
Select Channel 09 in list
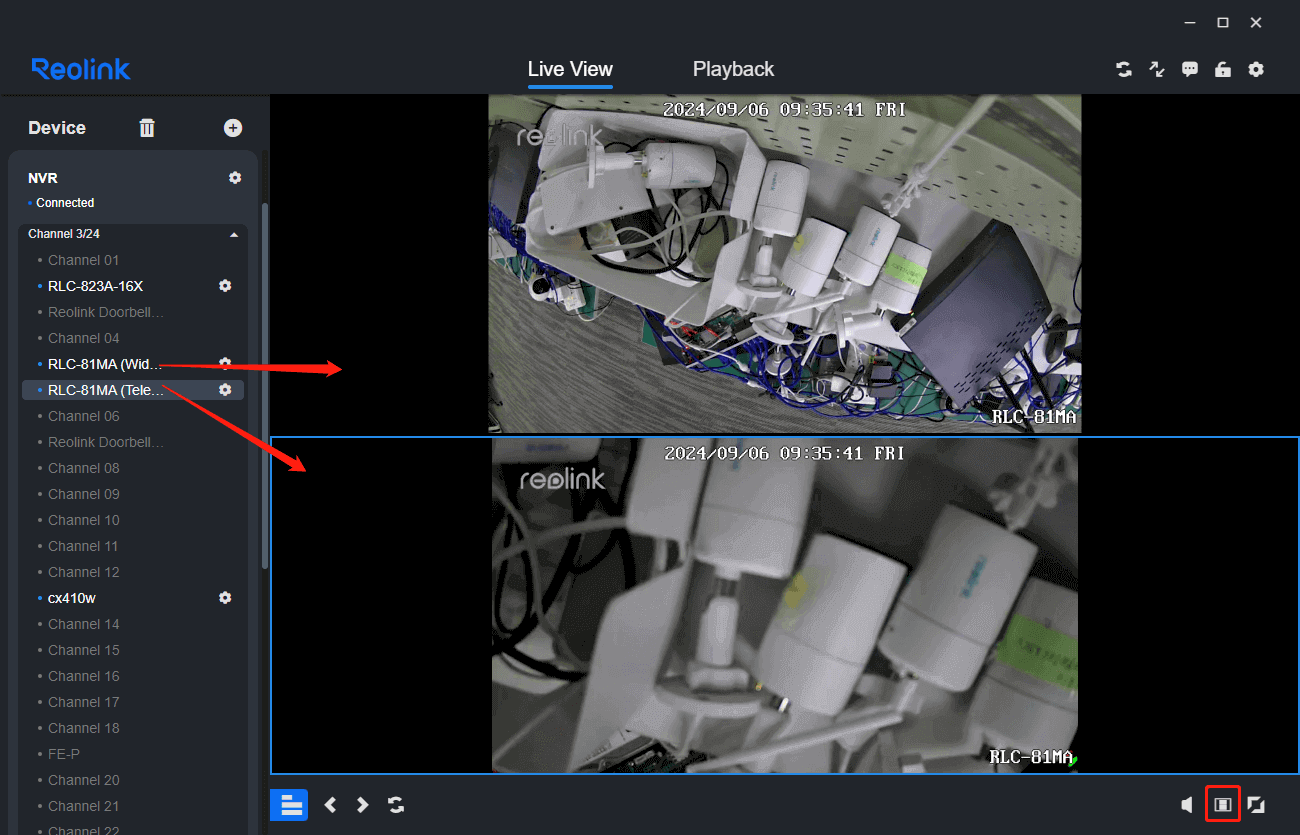[83, 494]
